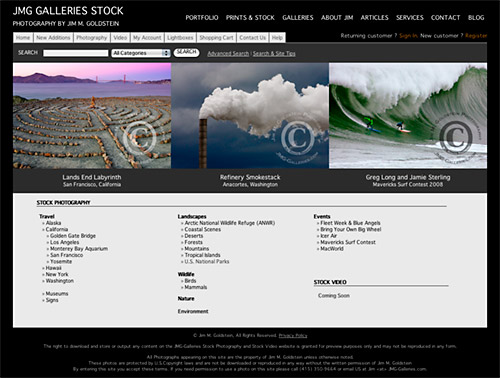Click the Search & Site Tips link
The width and height of the screenshot is (500, 378).
[x=274, y=53]
